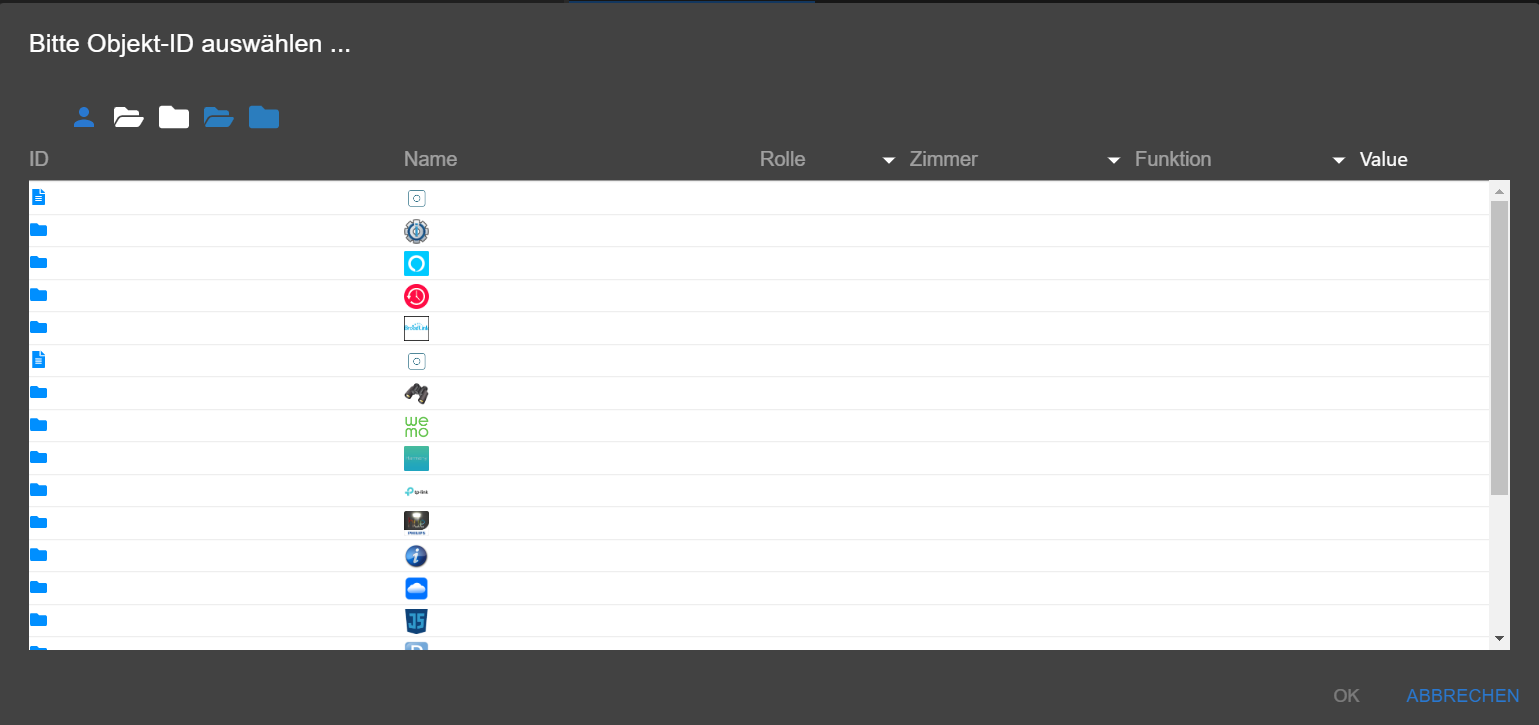Expand the folder in the JS icon row

(38, 620)
